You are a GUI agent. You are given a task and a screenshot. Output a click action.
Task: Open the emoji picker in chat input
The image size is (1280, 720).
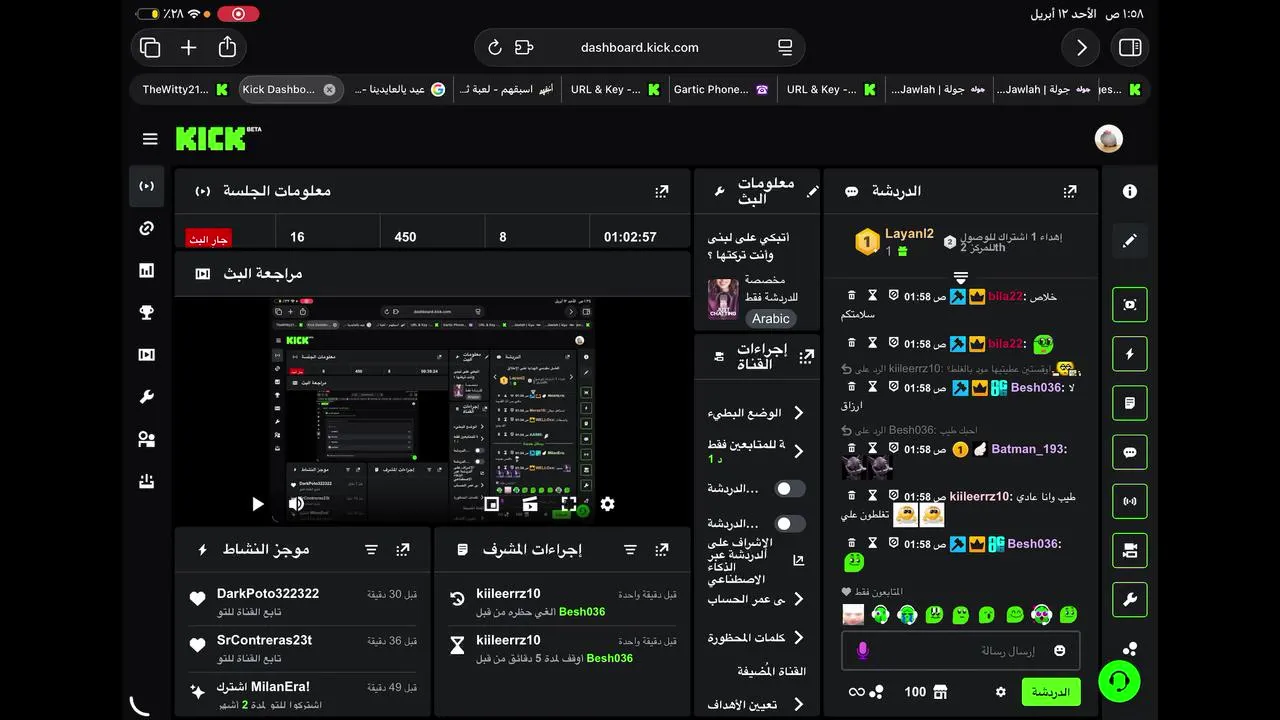point(1059,651)
